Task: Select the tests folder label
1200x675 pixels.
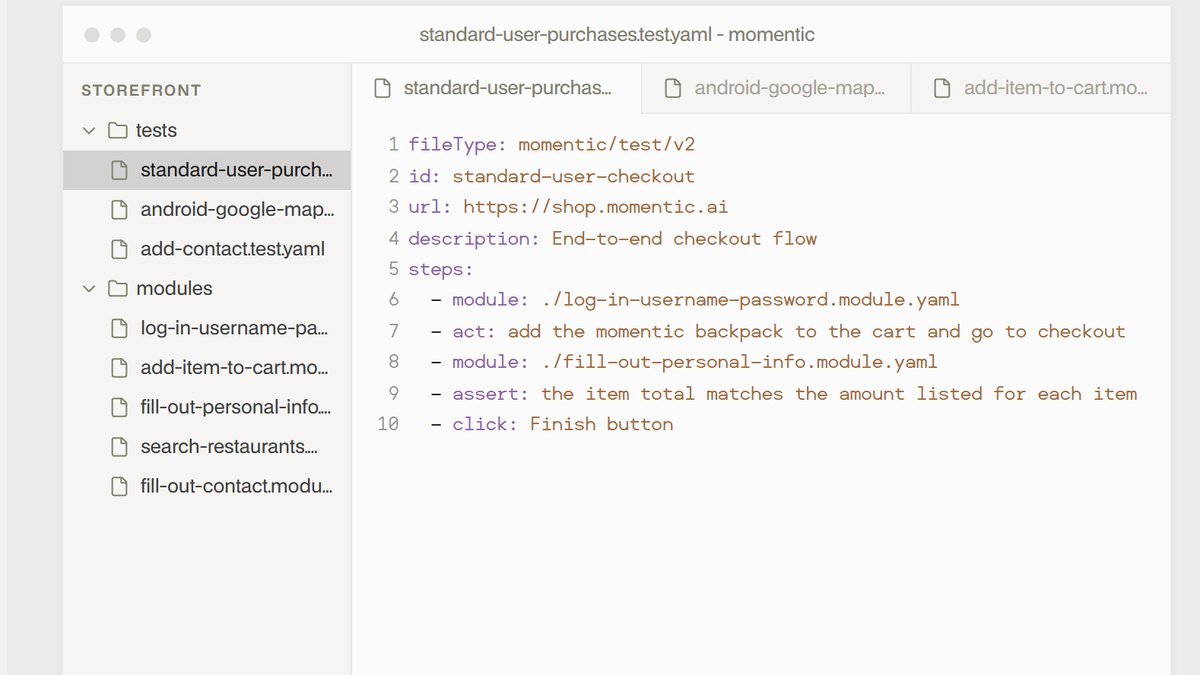Action: [x=157, y=130]
